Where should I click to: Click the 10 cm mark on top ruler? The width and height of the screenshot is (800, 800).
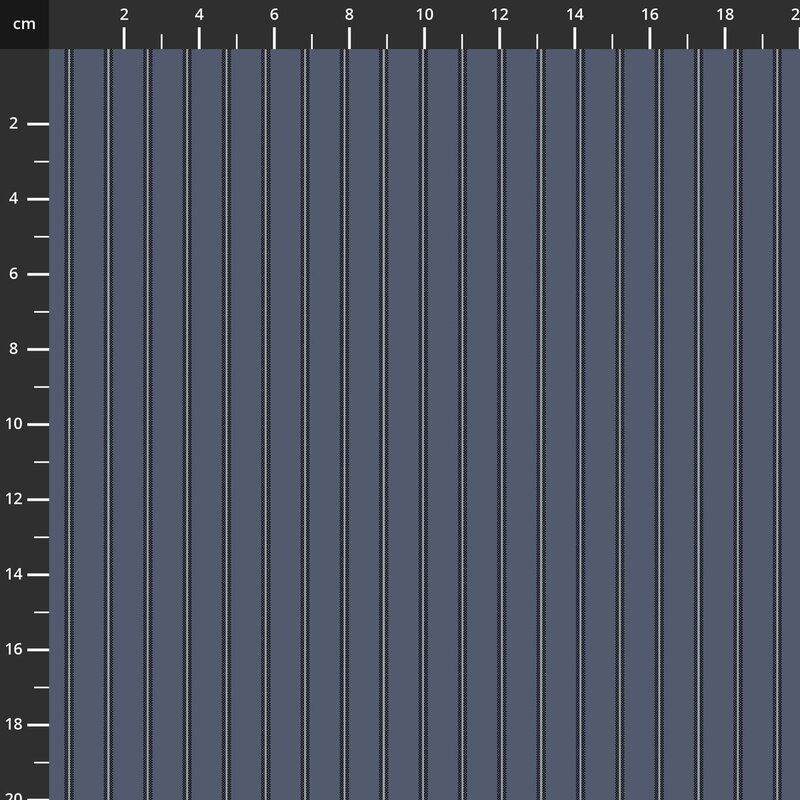pos(424,15)
